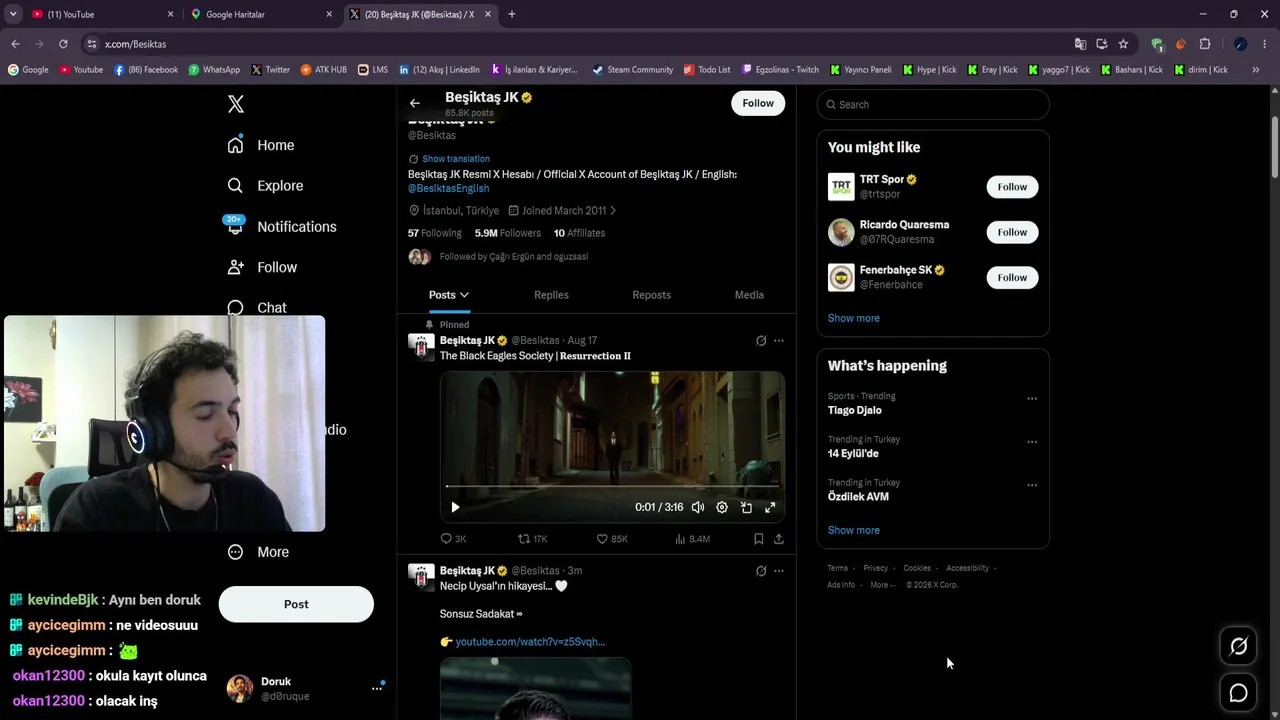Open a new browser tab
Viewport: 1280px width, 720px height.
pos(512,14)
